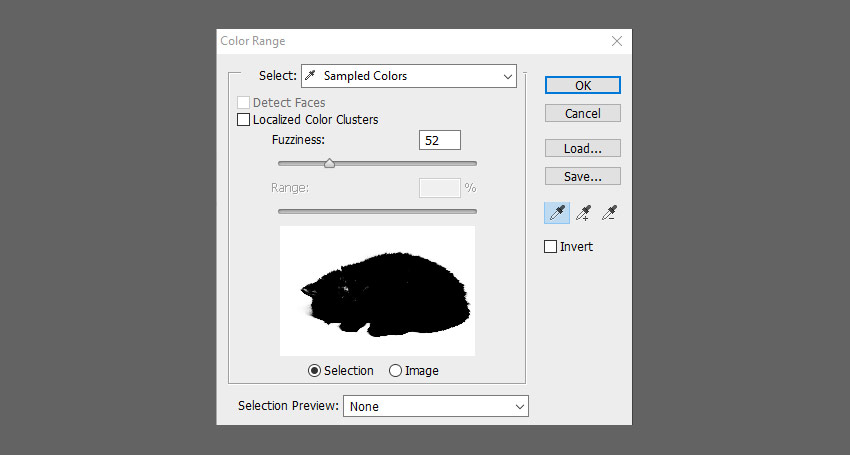
Task: Click the Fuzziness value field
Action: (x=440, y=140)
